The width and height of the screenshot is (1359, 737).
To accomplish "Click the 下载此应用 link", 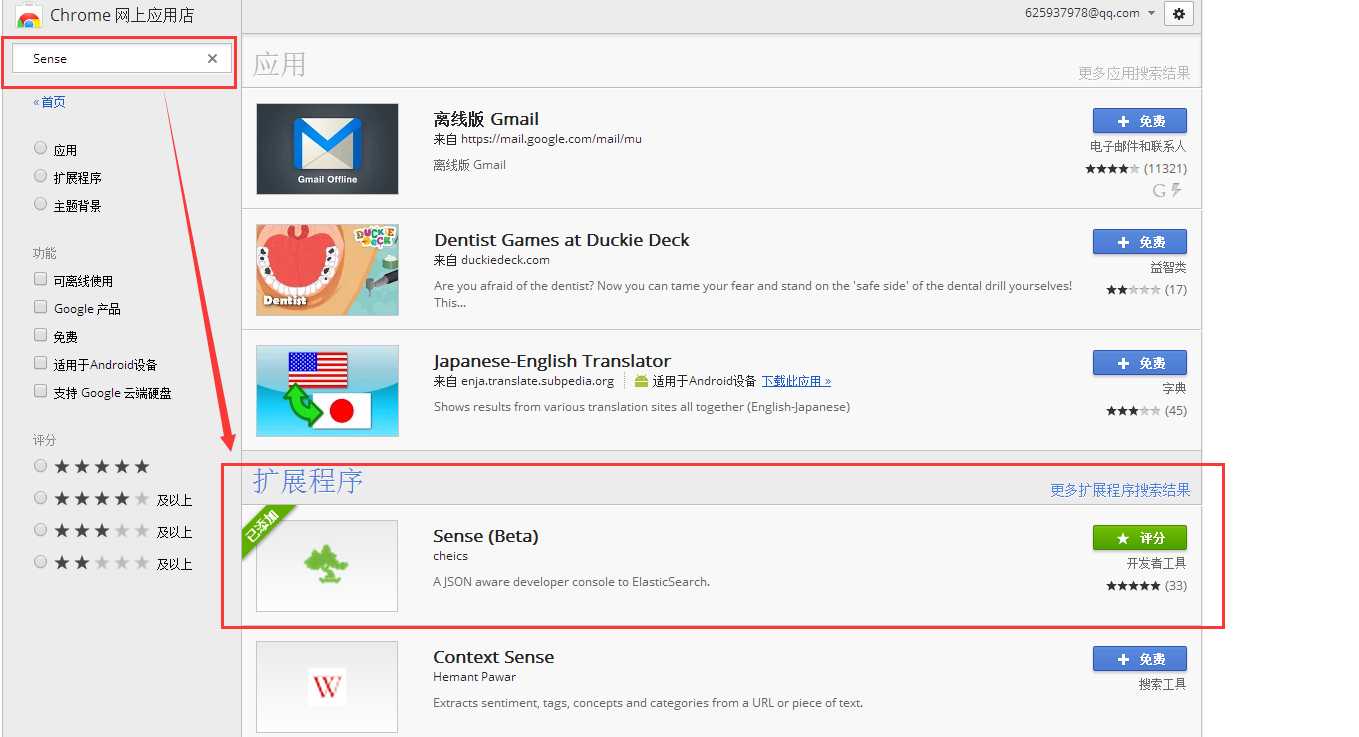I will [796, 381].
